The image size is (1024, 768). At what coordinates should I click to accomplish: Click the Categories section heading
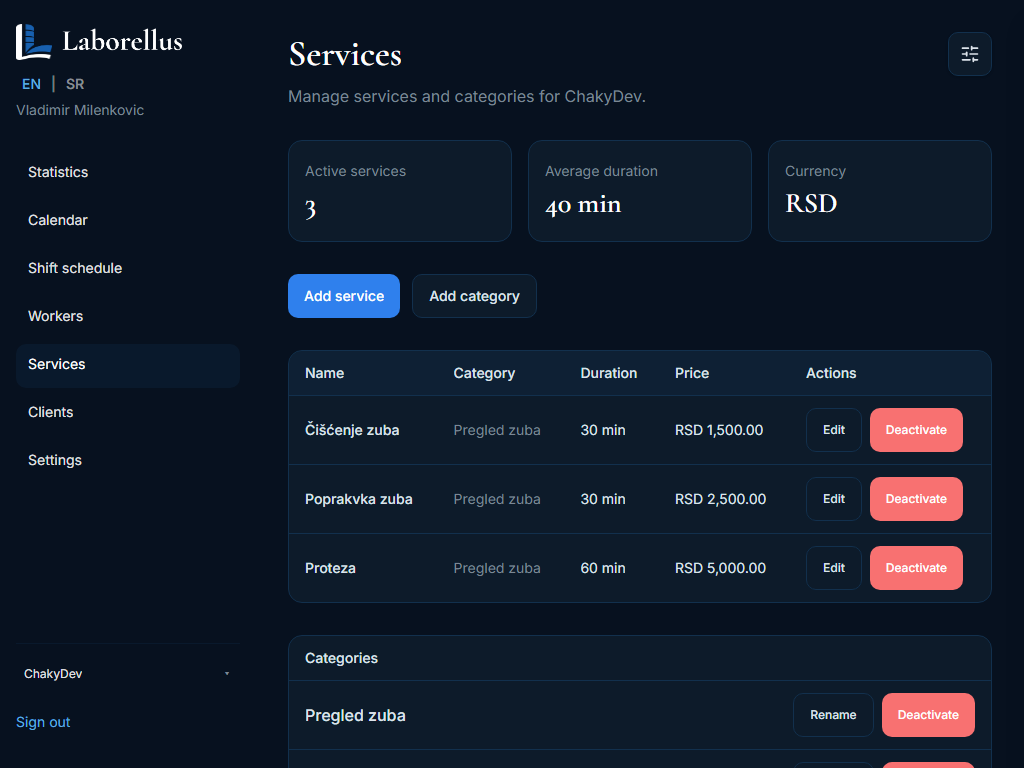(x=342, y=658)
